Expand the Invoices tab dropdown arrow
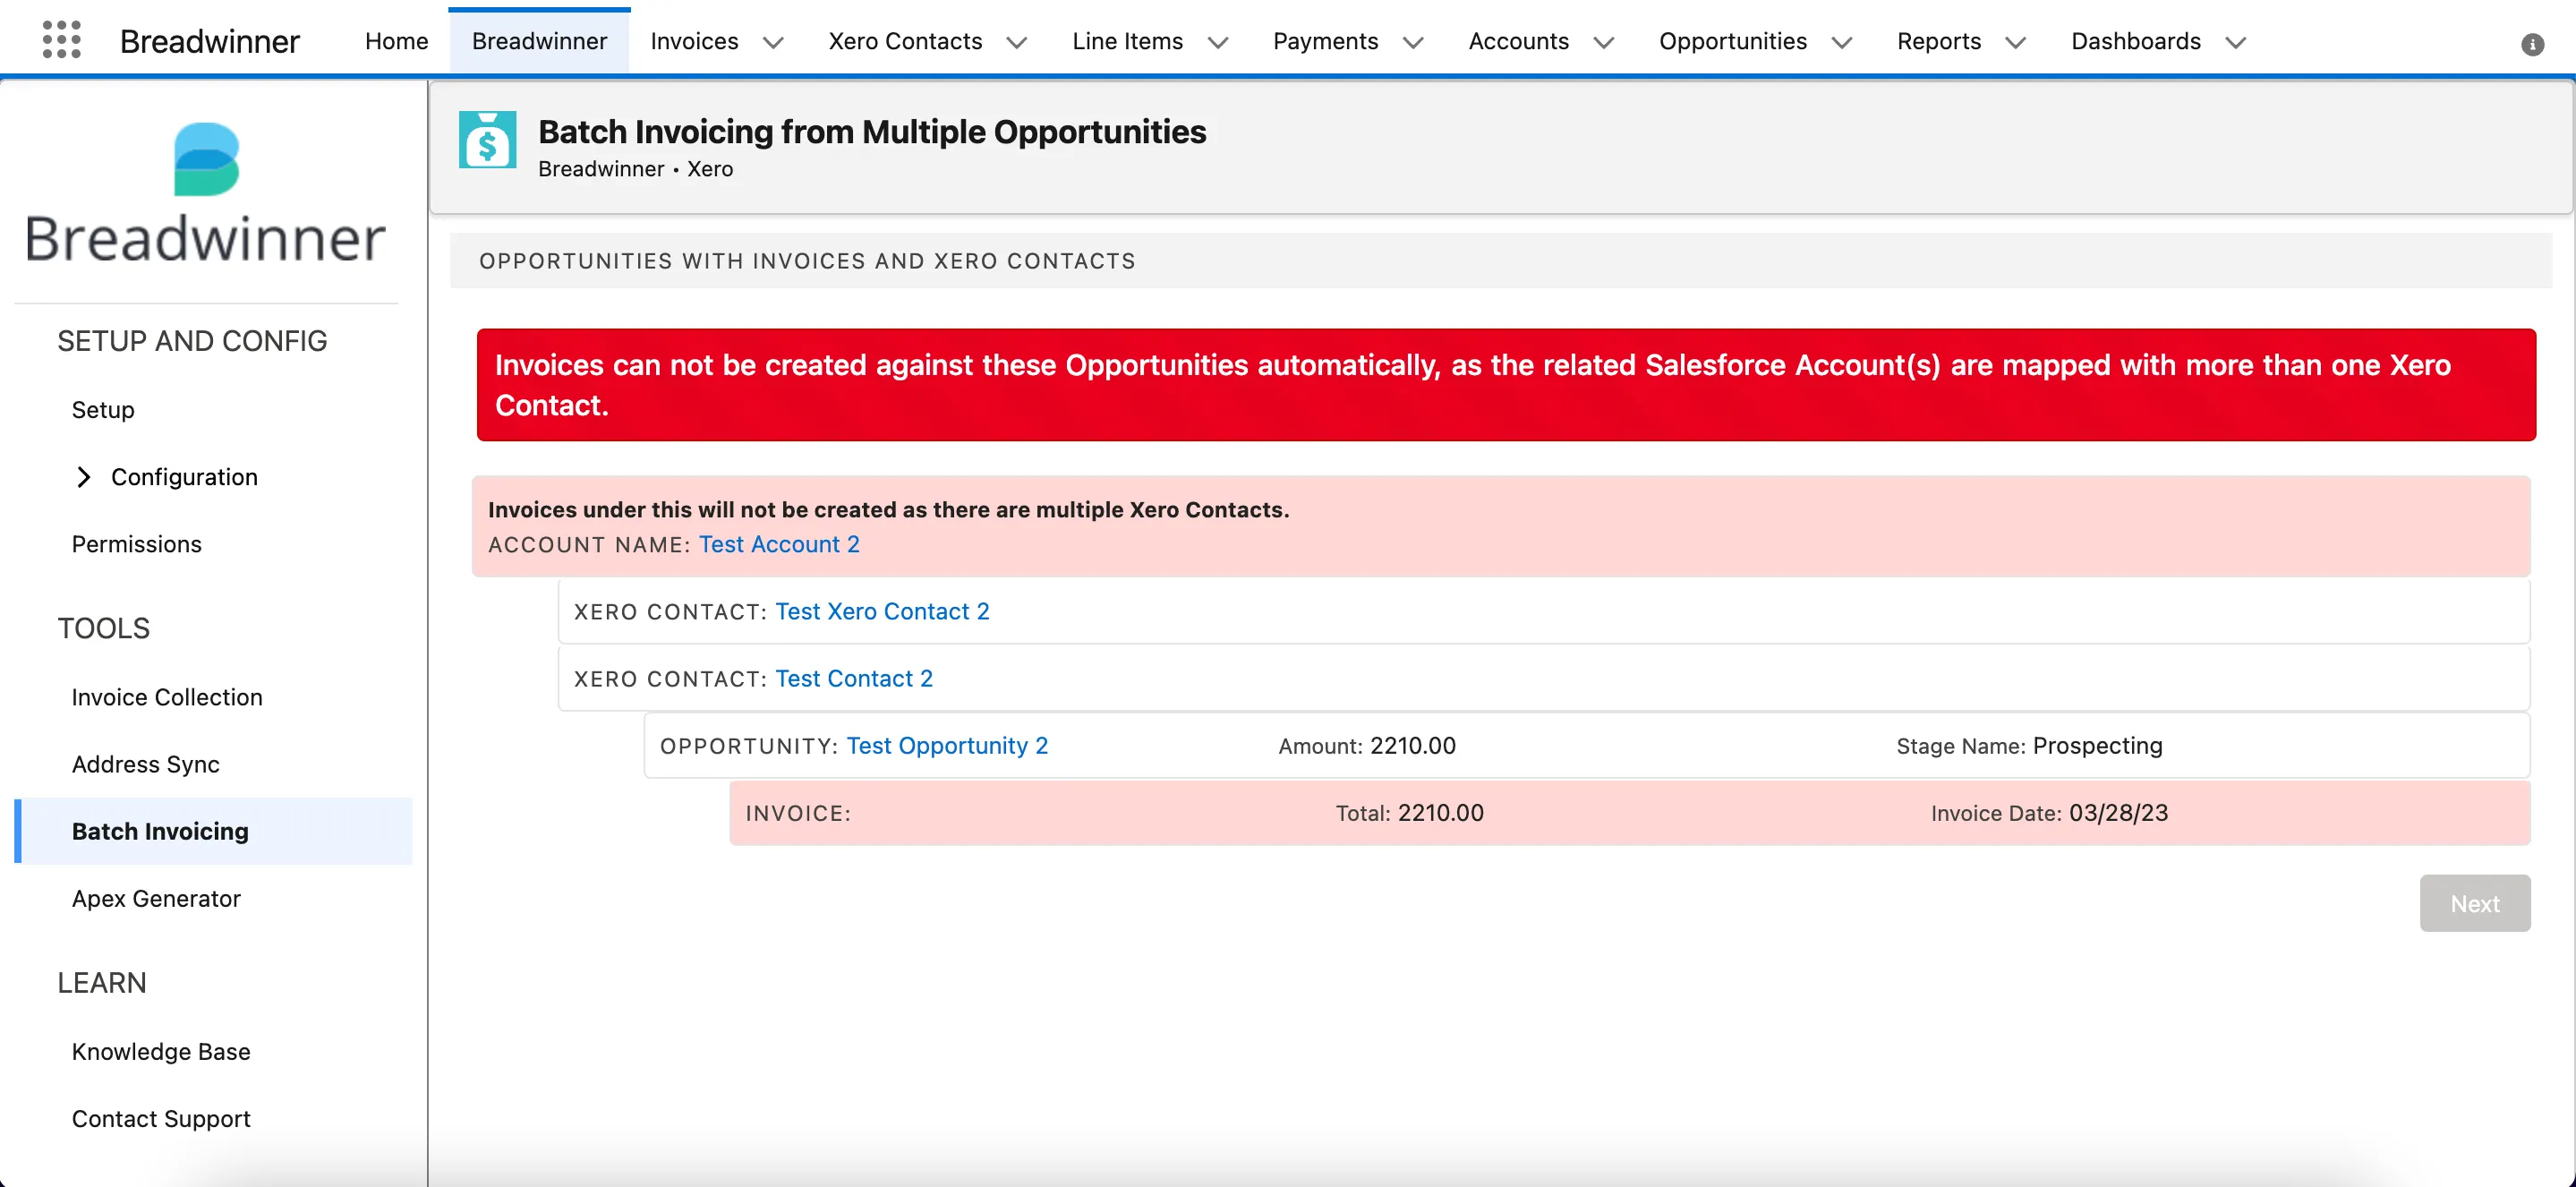This screenshot has width=2576, height=1187. point(773,42)
